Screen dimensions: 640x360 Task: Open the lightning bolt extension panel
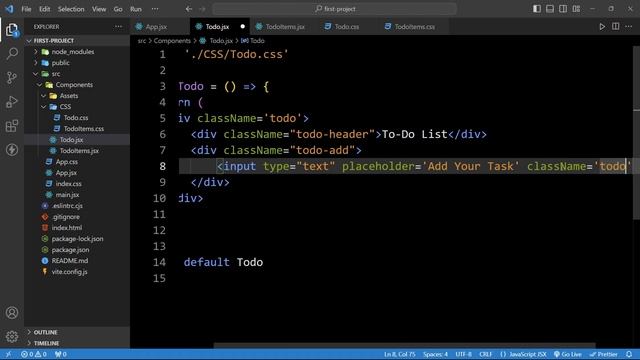12,149
